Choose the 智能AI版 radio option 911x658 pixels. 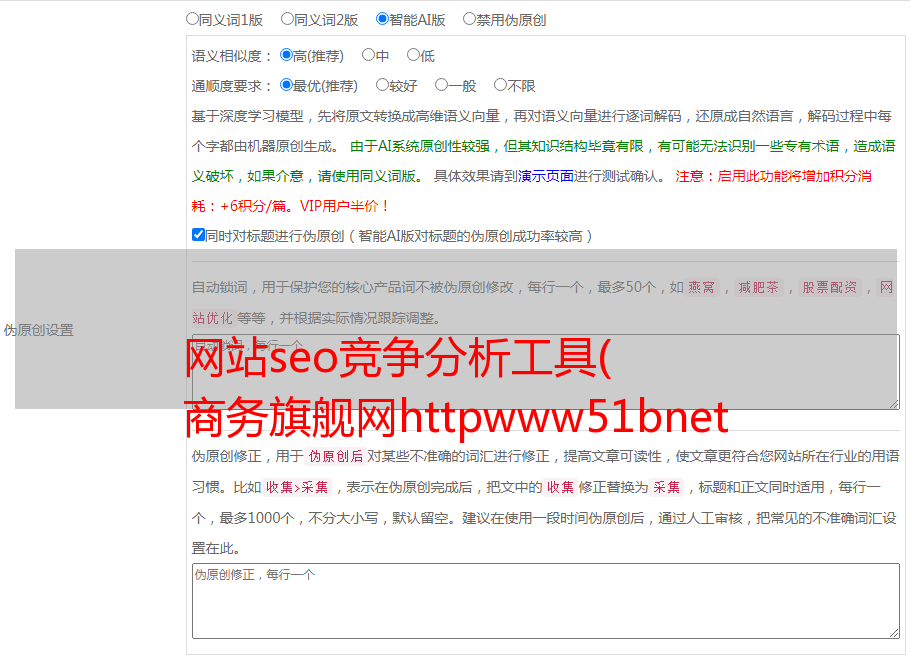coord(382,19)
